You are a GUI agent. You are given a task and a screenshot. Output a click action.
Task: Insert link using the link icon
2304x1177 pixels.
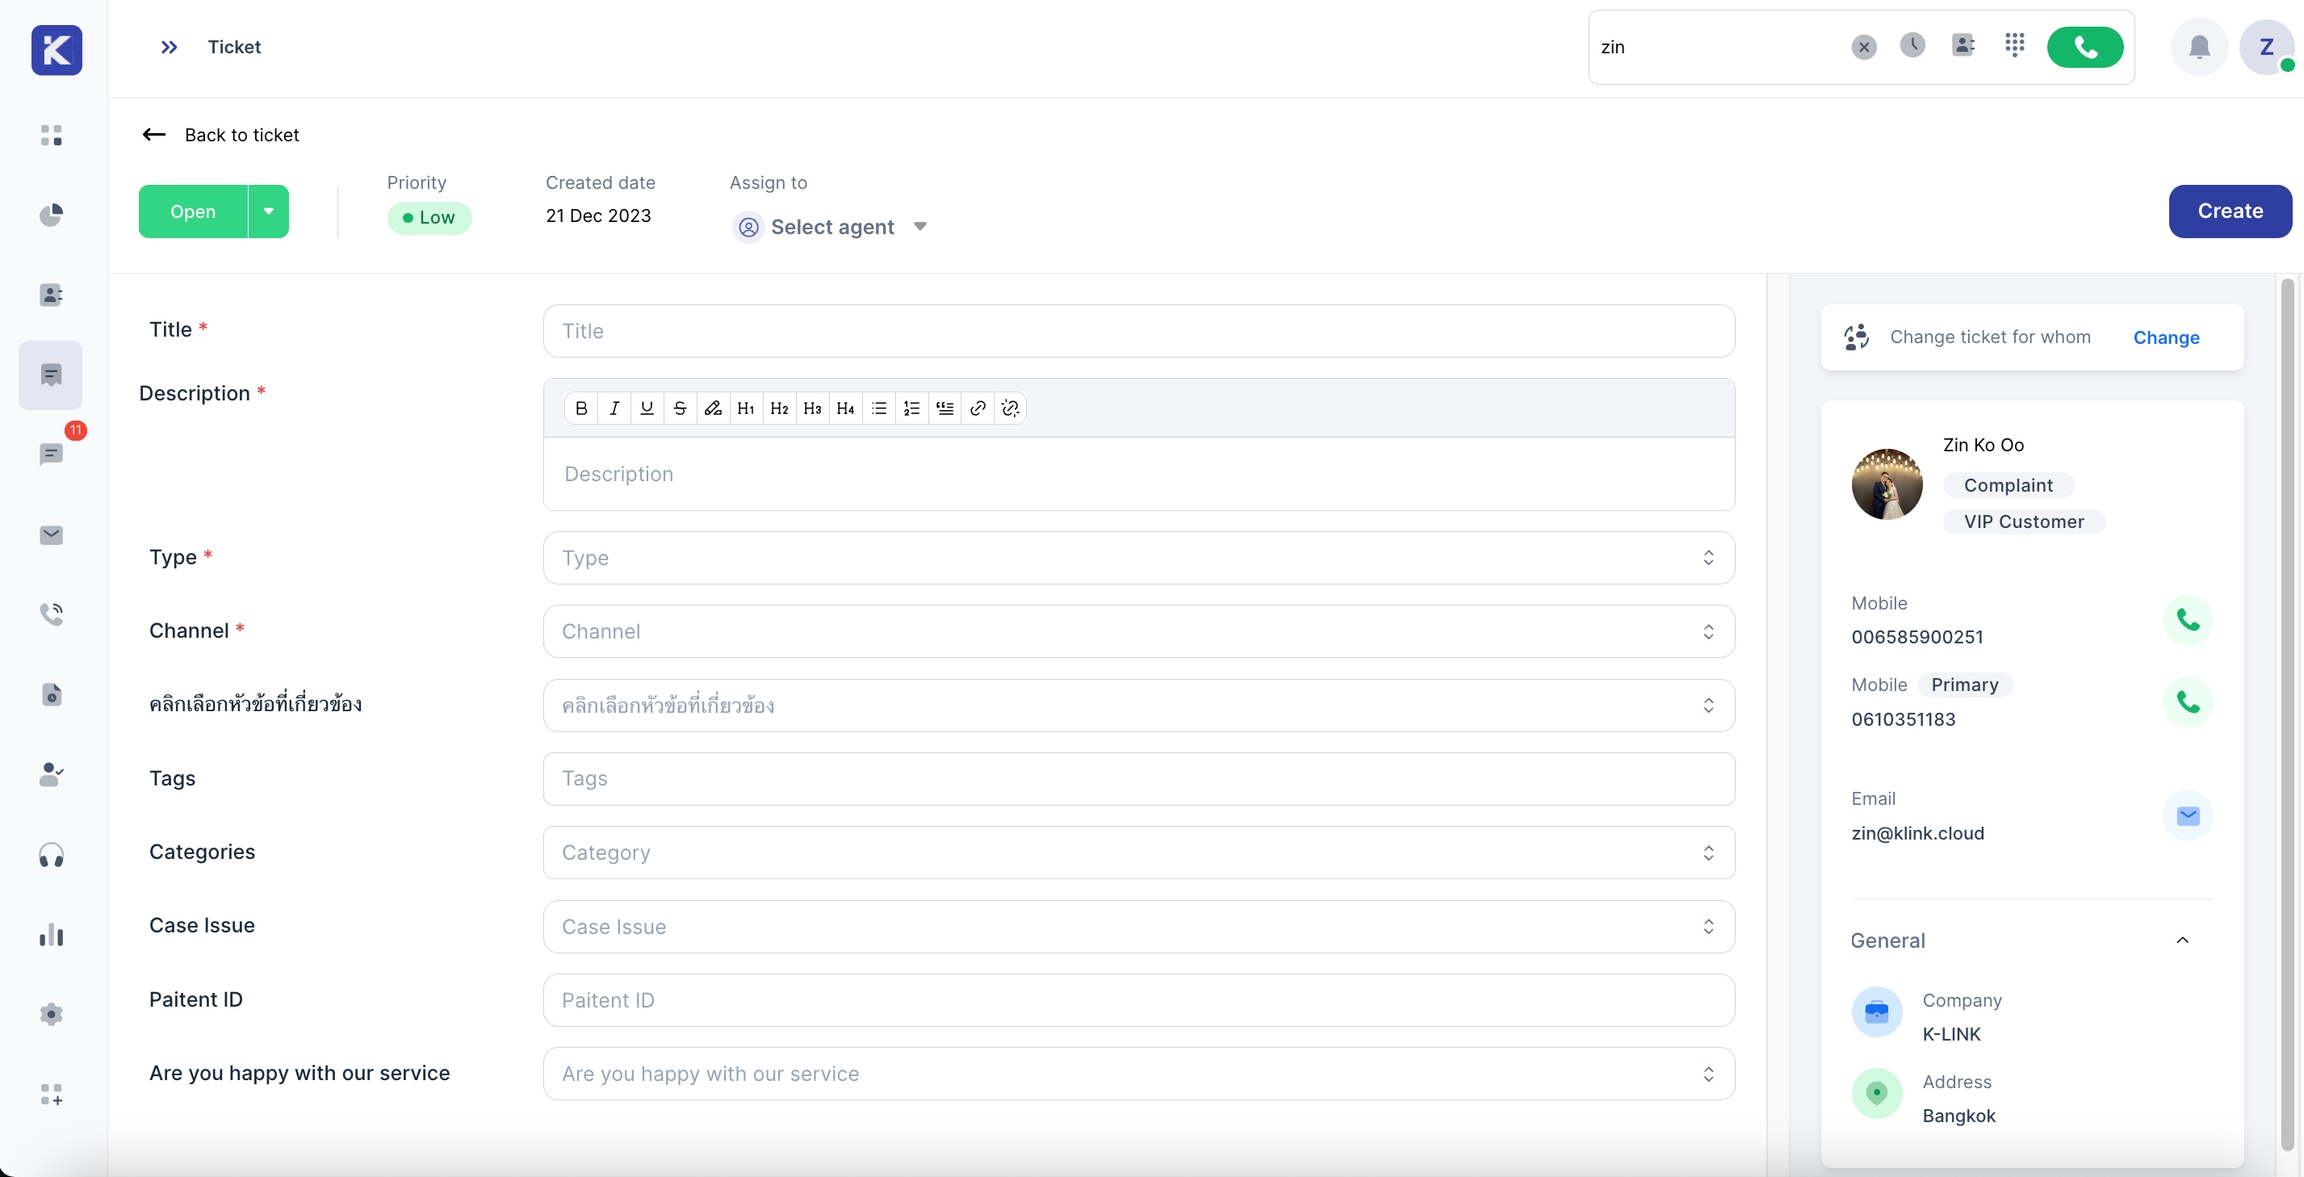click(x=978, y=408)
